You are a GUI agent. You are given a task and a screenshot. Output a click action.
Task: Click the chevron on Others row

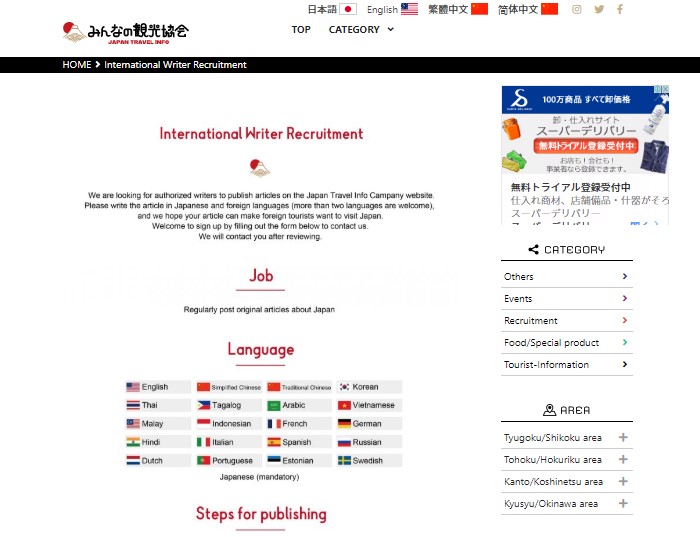[x=625, y=276]
